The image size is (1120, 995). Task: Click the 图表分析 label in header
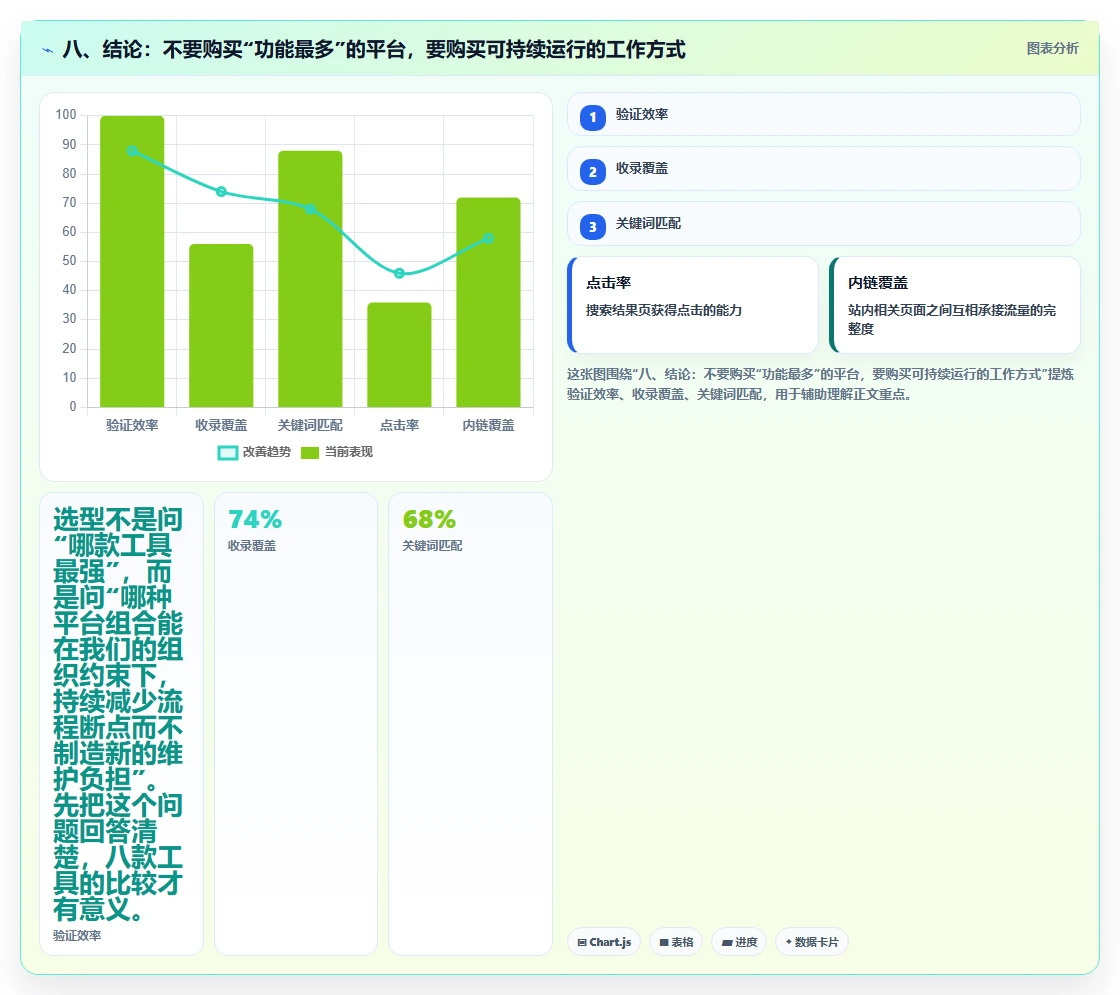pyautogui.click(x=1052, y=49)
